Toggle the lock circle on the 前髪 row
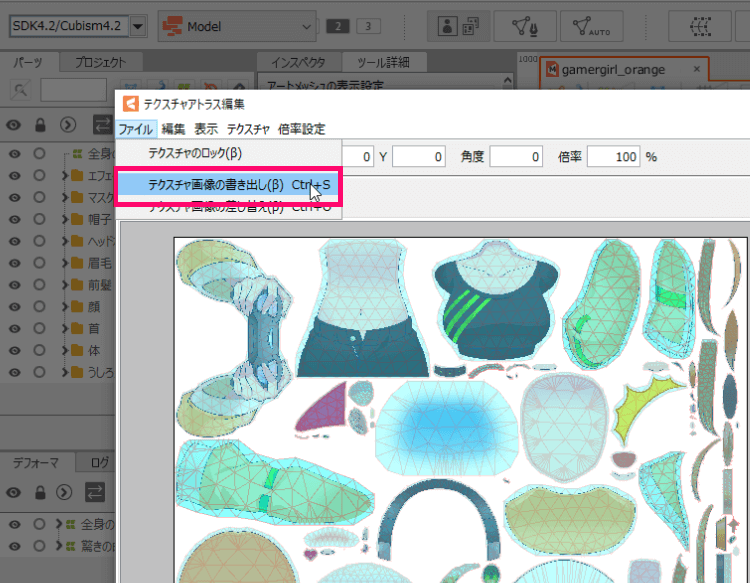Image resolution: width=750 pixels, height=583 pixels. point(39,285)
